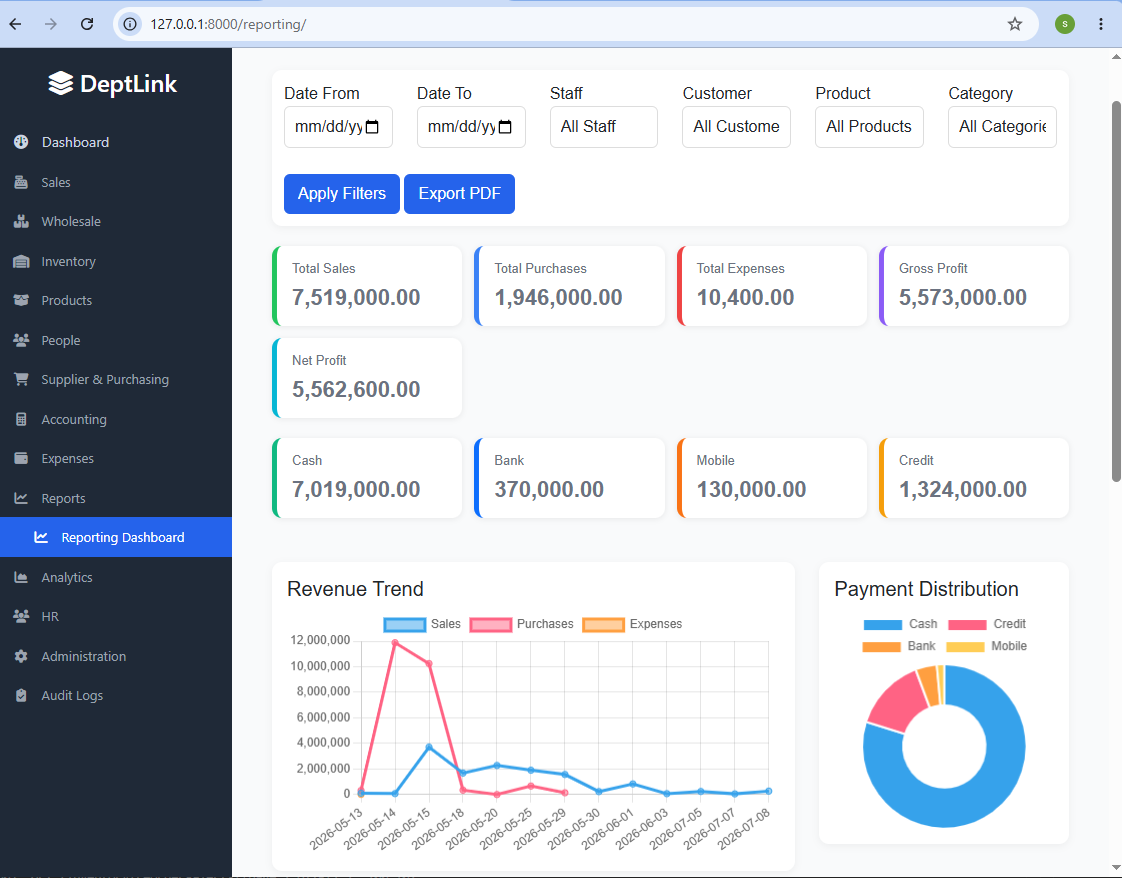Viewport: 1122px width, 878px height.
Task: Click the Sales cash register icon
Action: click(x=21, y=182)
